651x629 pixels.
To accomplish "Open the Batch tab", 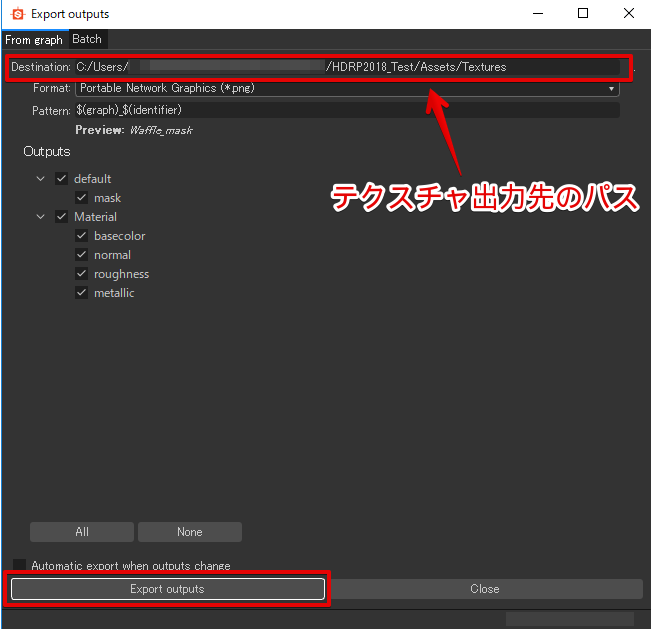I will [87, 39].
